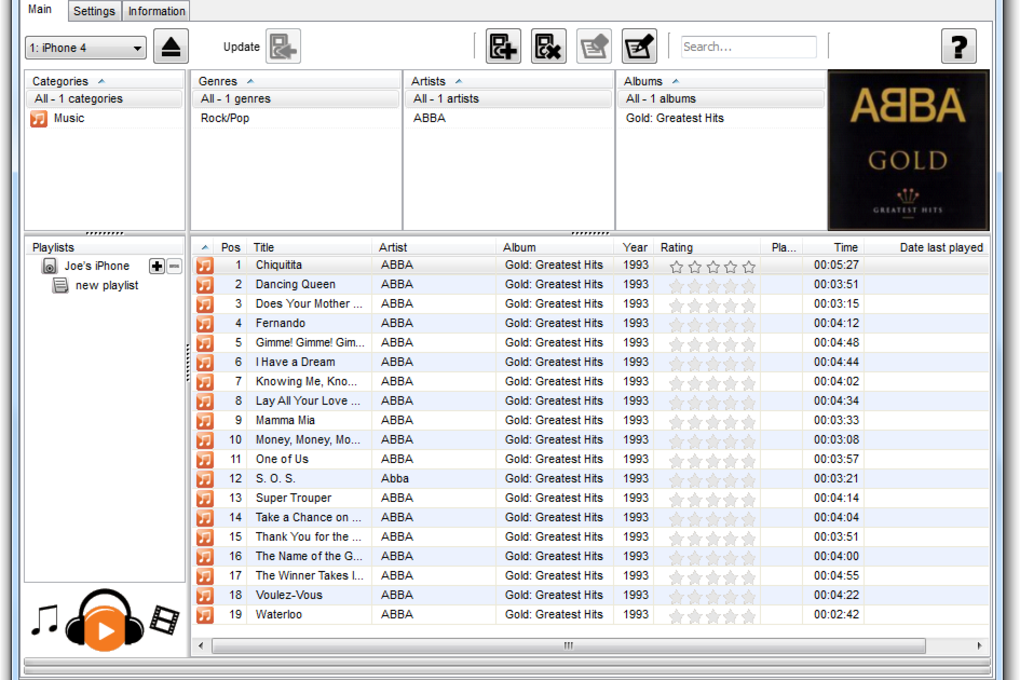Select the track Lay All Your Love
Viewport: 1020px width, 680px height.
[308, 401]
